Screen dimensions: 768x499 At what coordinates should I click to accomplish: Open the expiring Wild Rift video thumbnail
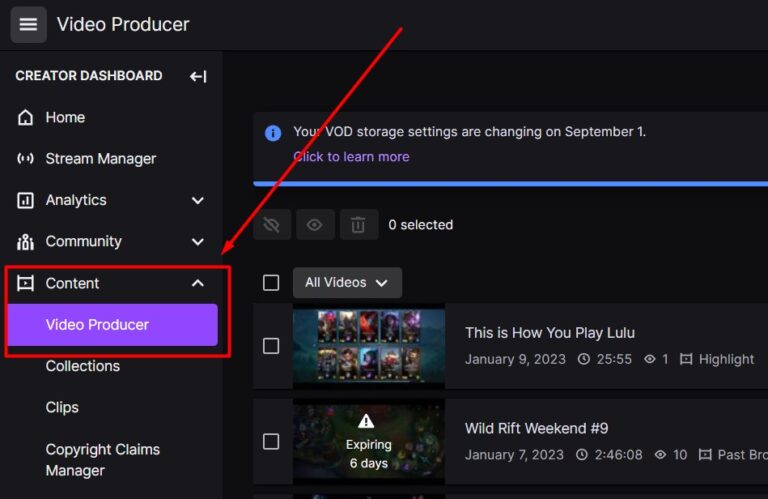pos(369,442)
